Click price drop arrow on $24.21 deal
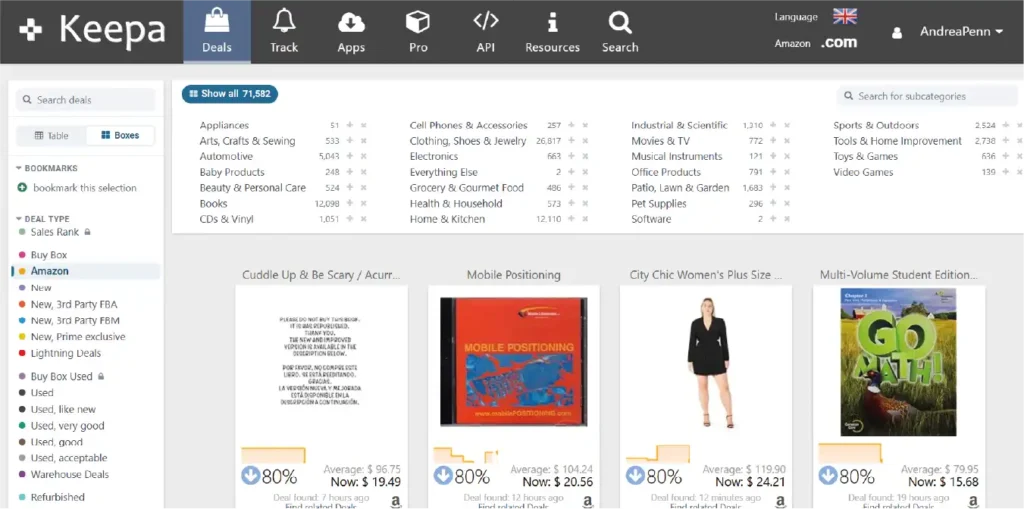The width and height of the screenshot is (1024, 509). pyautogui.click(x=635, y=476)
